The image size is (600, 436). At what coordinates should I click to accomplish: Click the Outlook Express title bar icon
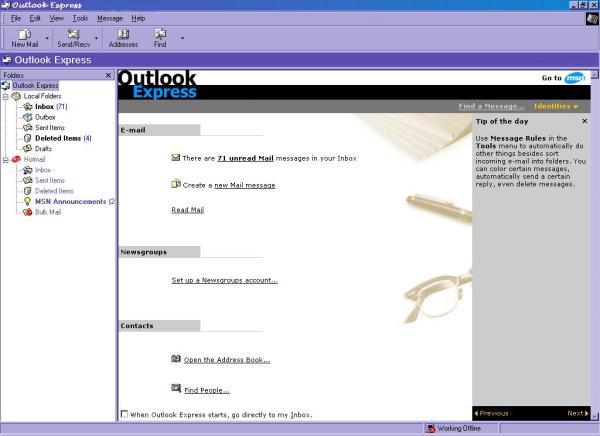[x=5, y=5]
